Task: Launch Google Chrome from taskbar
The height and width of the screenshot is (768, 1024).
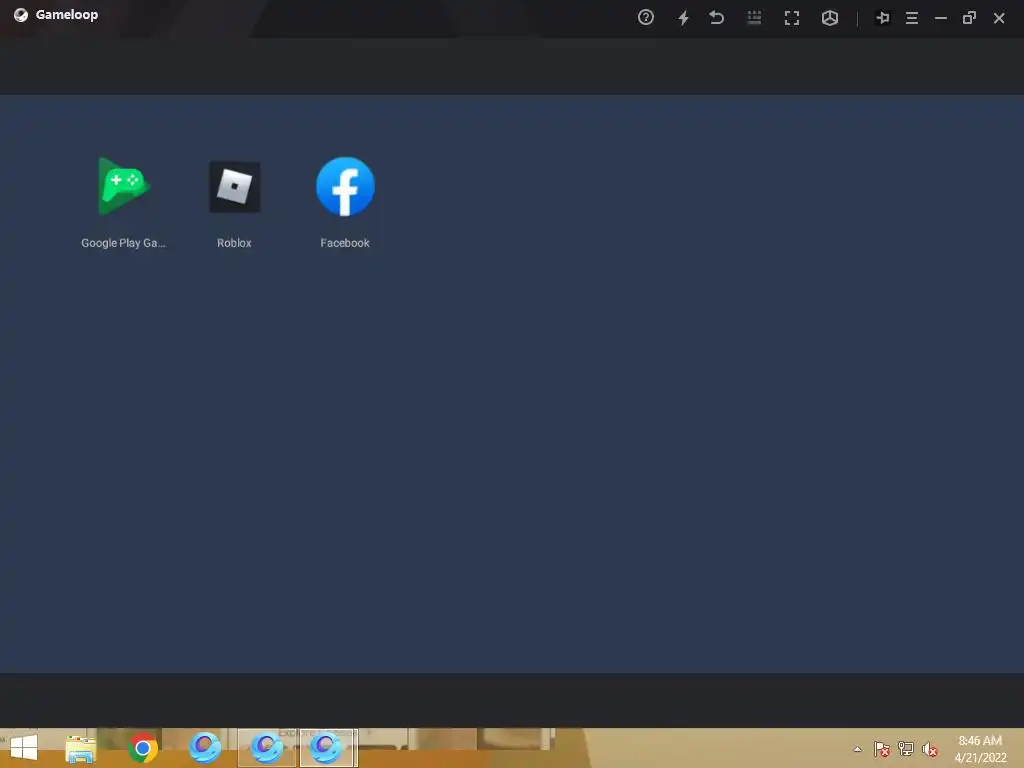Action: tap(142, 748)
